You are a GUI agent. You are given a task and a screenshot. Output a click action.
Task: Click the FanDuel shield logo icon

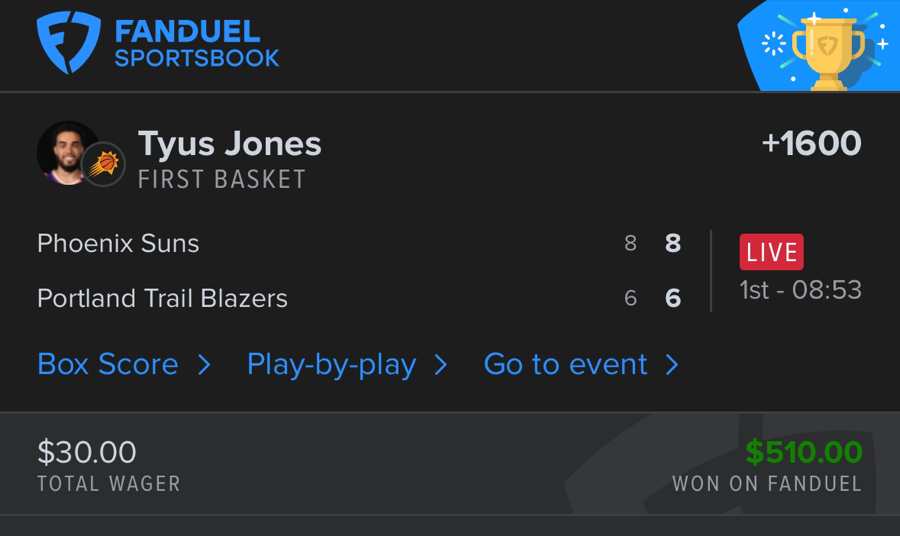(68, 42)
